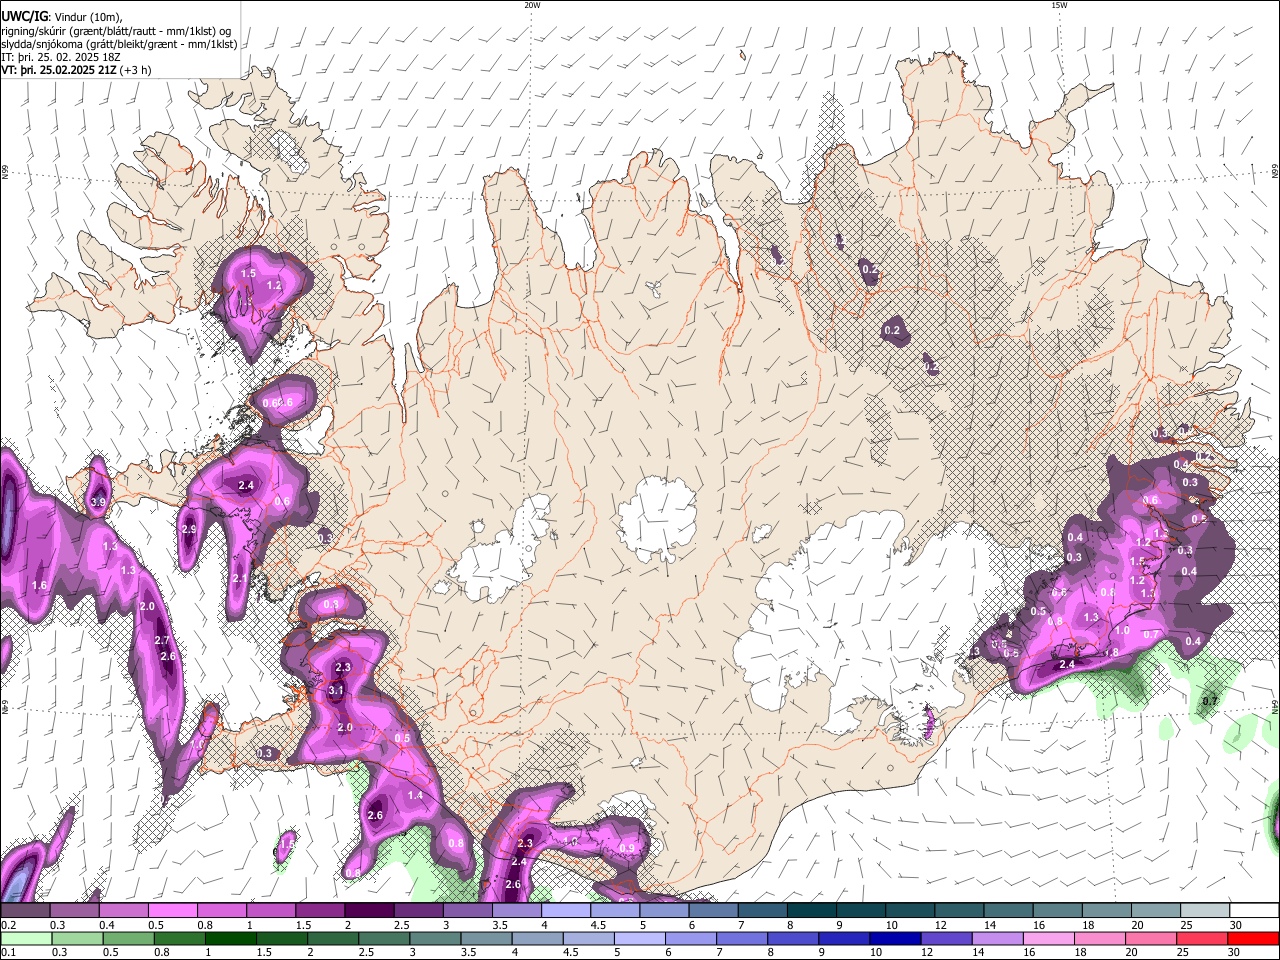Click the bold 'UWC/IG' title text
1280x960 pixels.
[23, 17]
